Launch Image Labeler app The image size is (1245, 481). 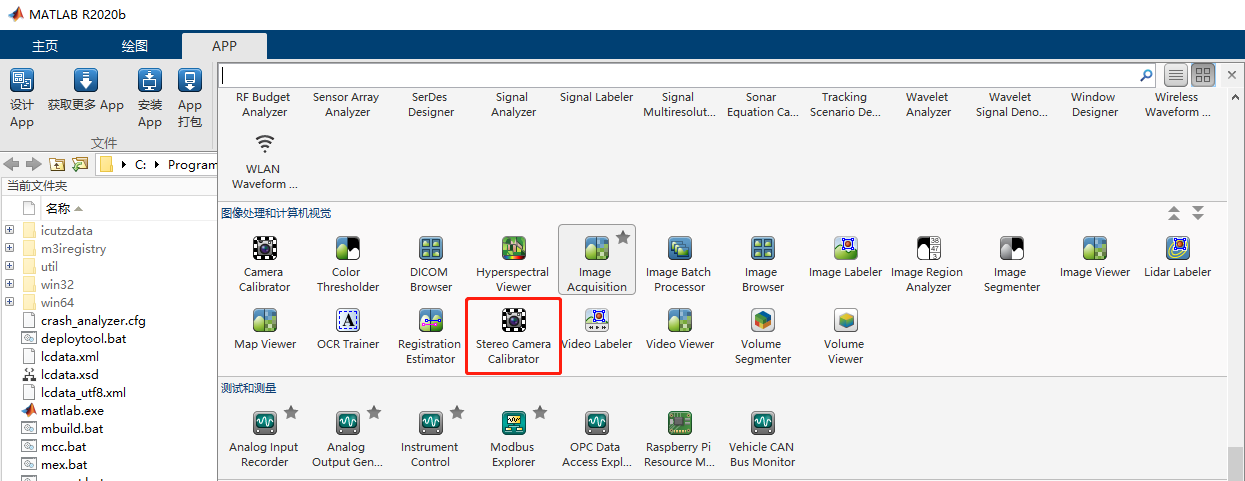[x=846, y=256]
